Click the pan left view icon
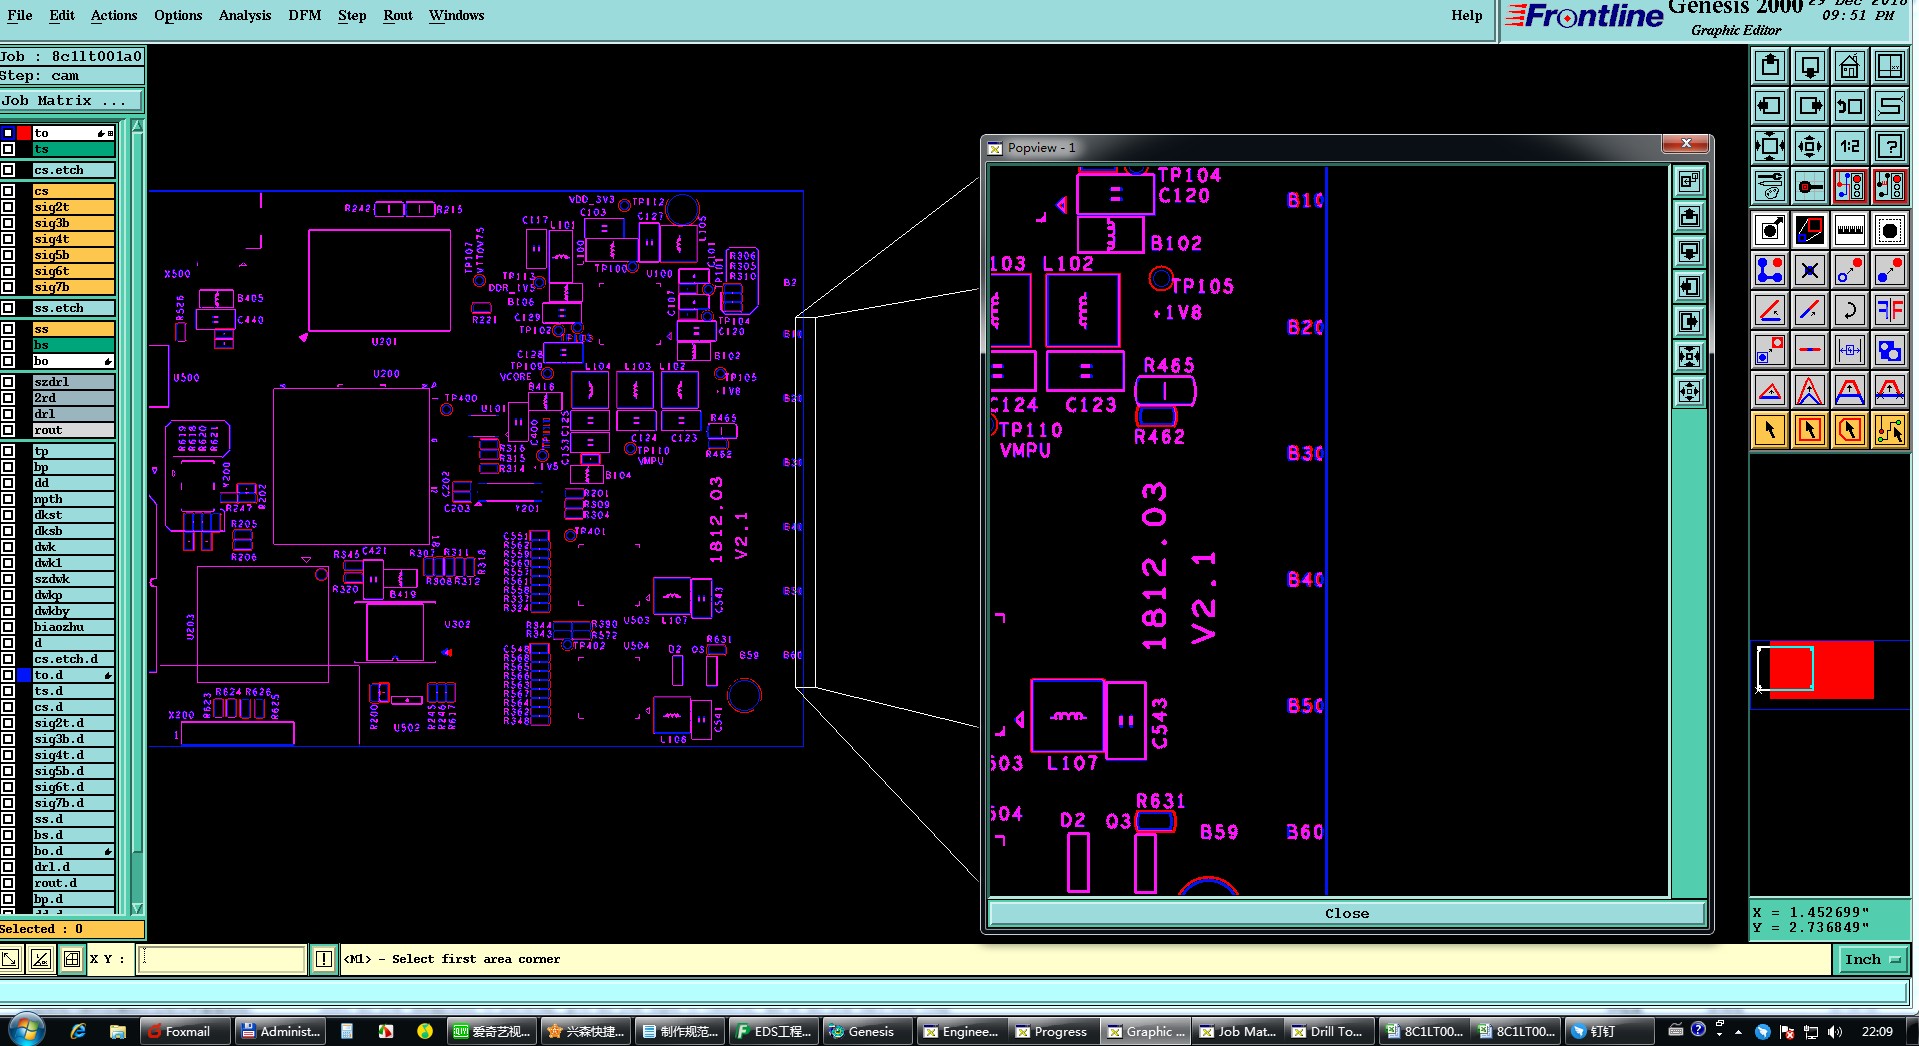The image size is (1919, 1046). click(x=1770, y=106)
